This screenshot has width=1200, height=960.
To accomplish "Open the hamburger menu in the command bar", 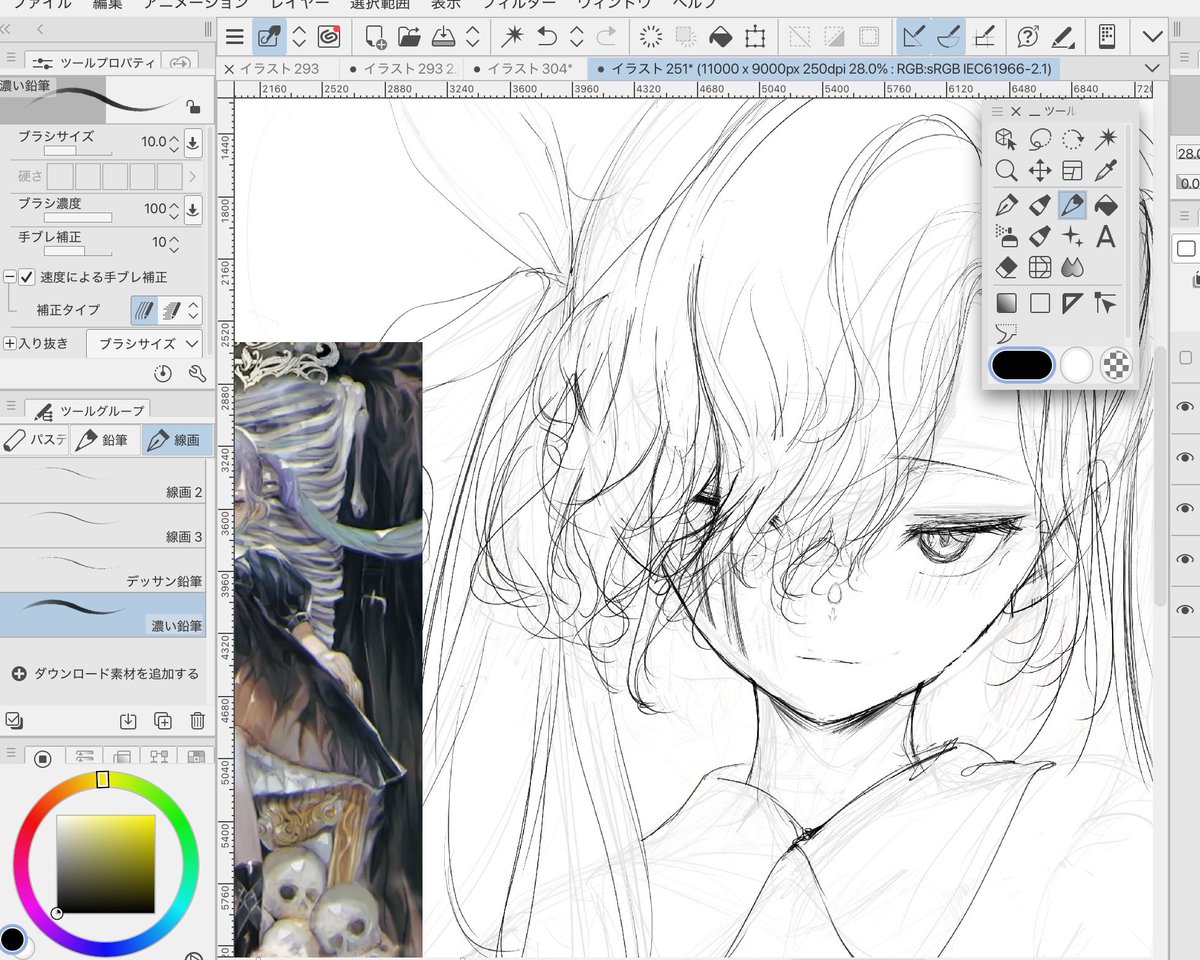I will tap(234, 37).
